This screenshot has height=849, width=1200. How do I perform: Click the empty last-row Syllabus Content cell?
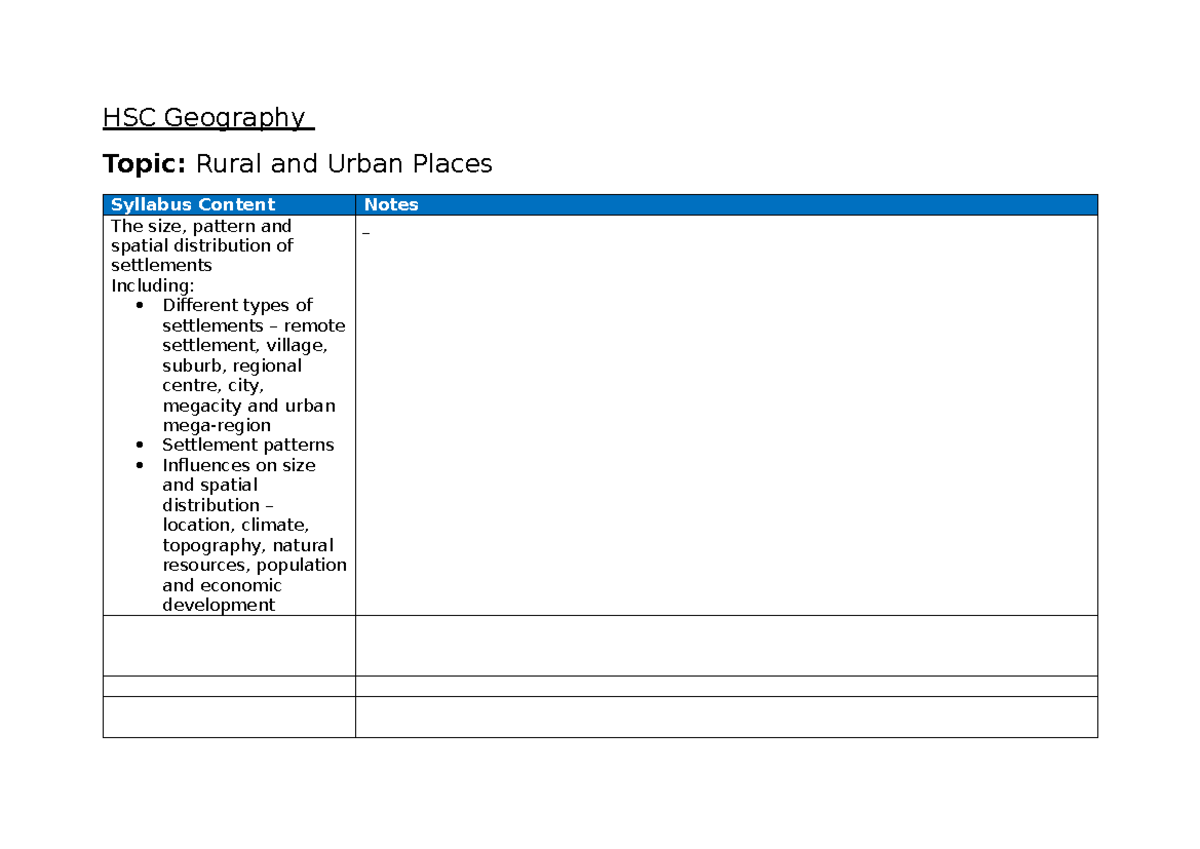229,717
